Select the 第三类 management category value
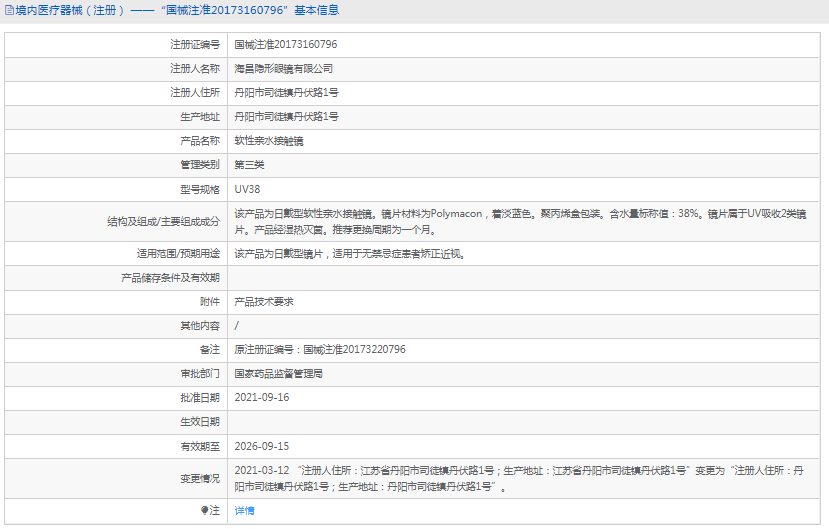 [x=249, y=165]
